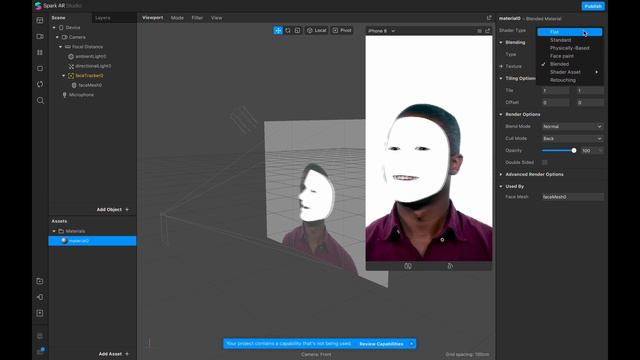The height and width of the screenshot is (360, 640).
Task: Pop out the simulator preview window
Action: tap(488, 31)
